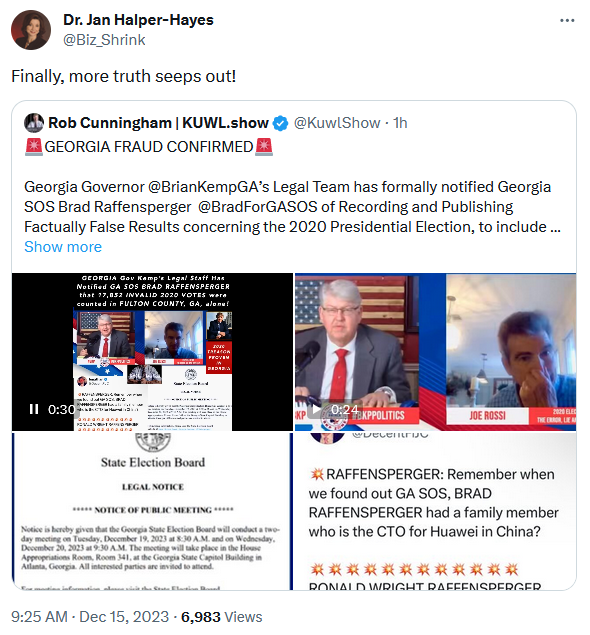Open the @Biz_Shrink handle
This screenshot has width=590, height=635.
pos(104,40)
